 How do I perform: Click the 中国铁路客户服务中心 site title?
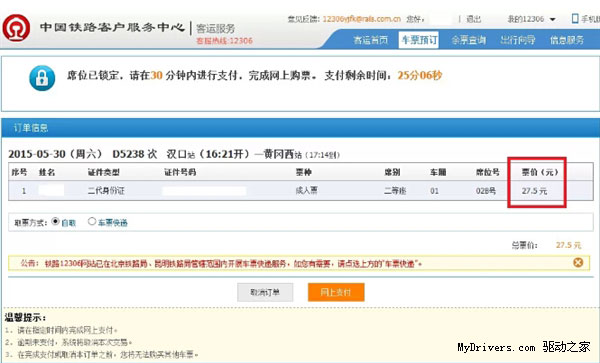[x=112, y=28]
